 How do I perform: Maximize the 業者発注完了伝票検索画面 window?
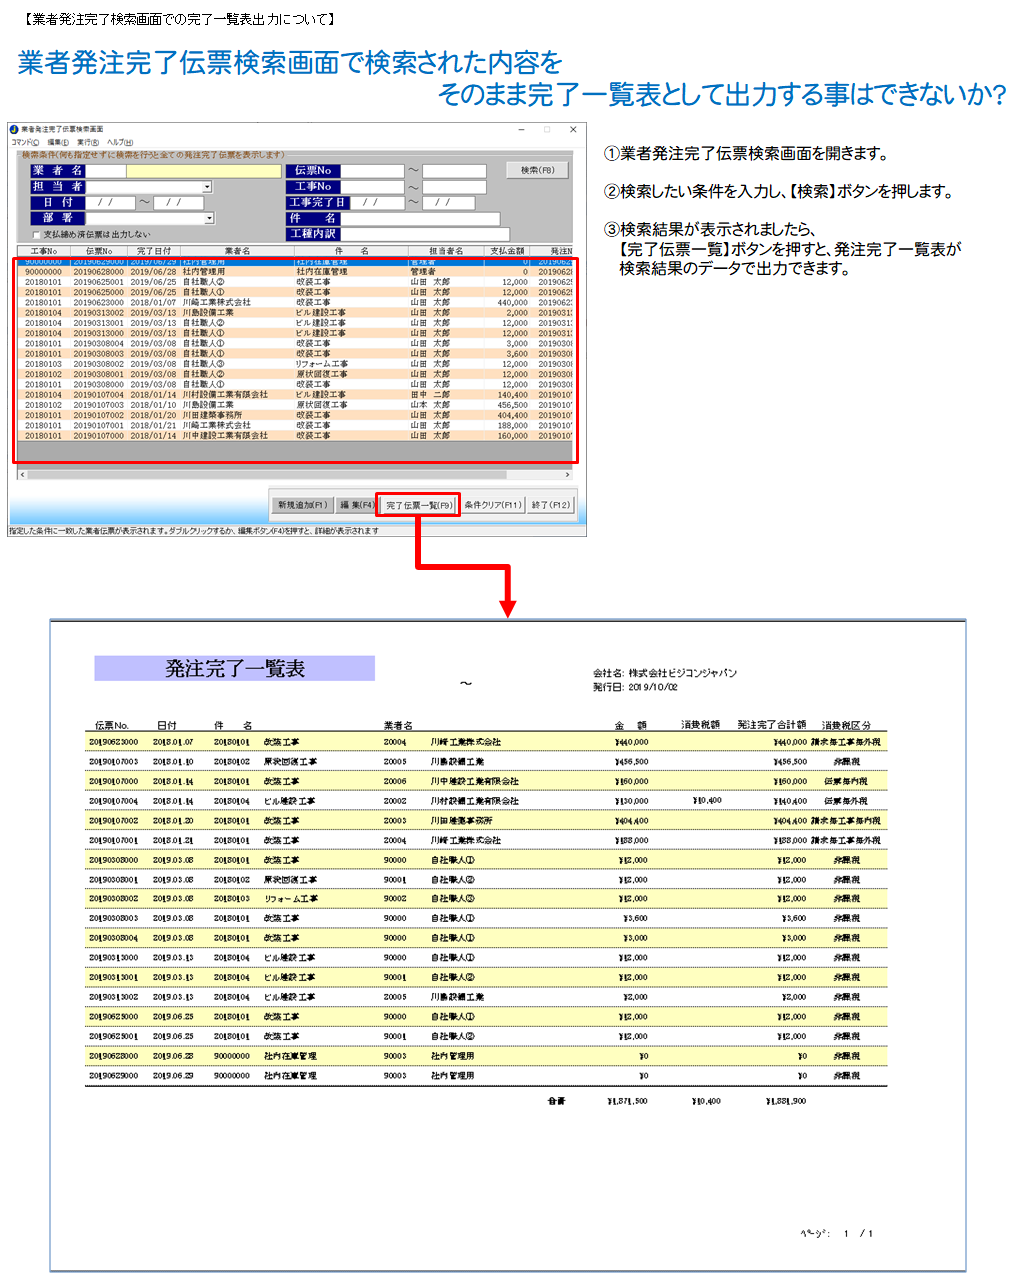click(547, 129)
